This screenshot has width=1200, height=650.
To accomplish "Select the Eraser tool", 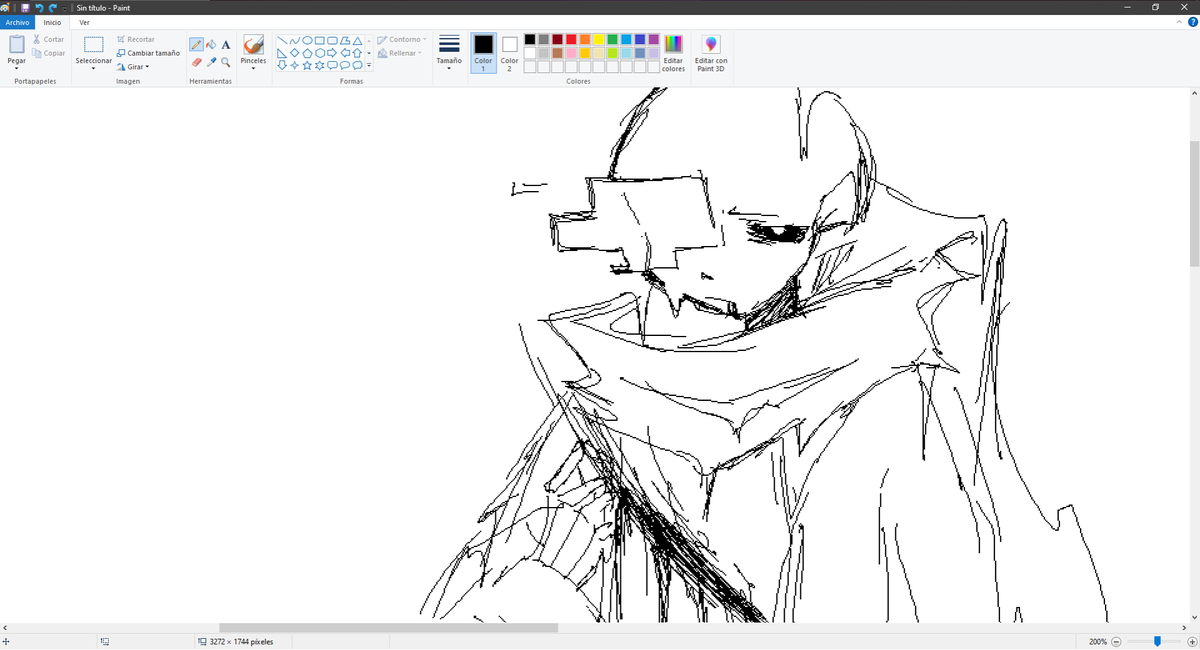I will point(196,62).
